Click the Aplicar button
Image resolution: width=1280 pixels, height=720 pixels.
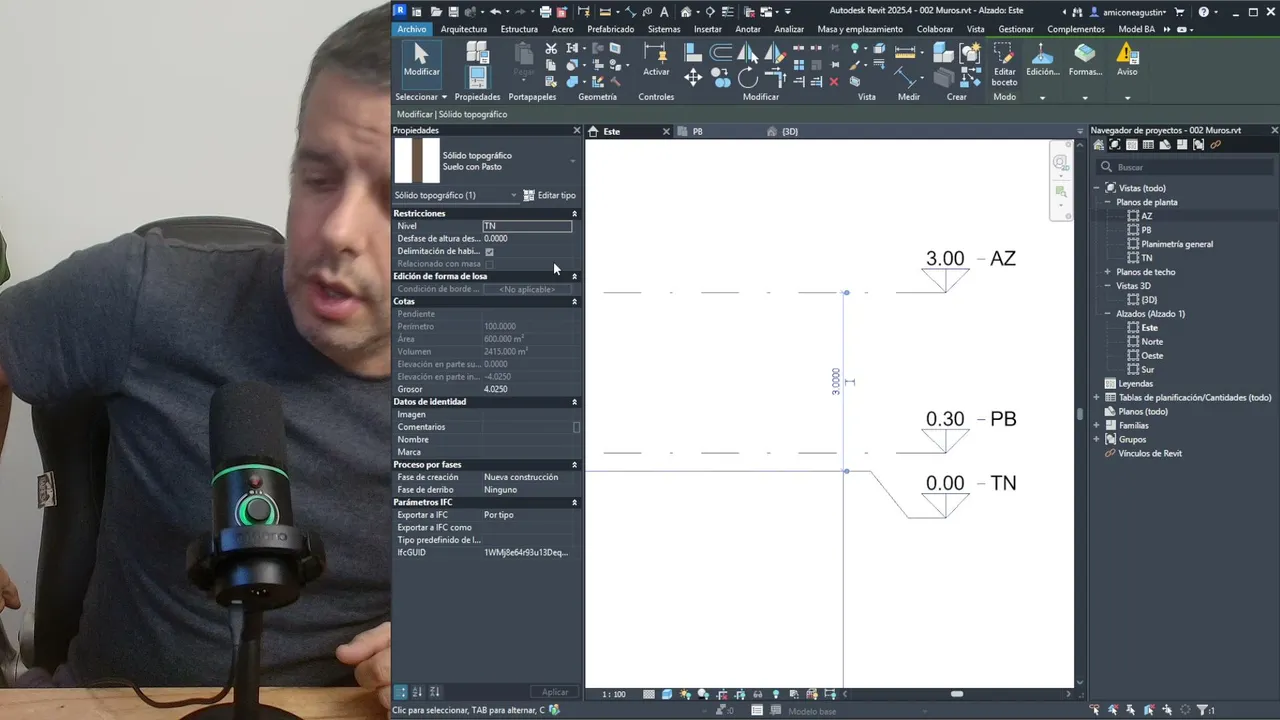pyautogui.click(x=555, y=692)
